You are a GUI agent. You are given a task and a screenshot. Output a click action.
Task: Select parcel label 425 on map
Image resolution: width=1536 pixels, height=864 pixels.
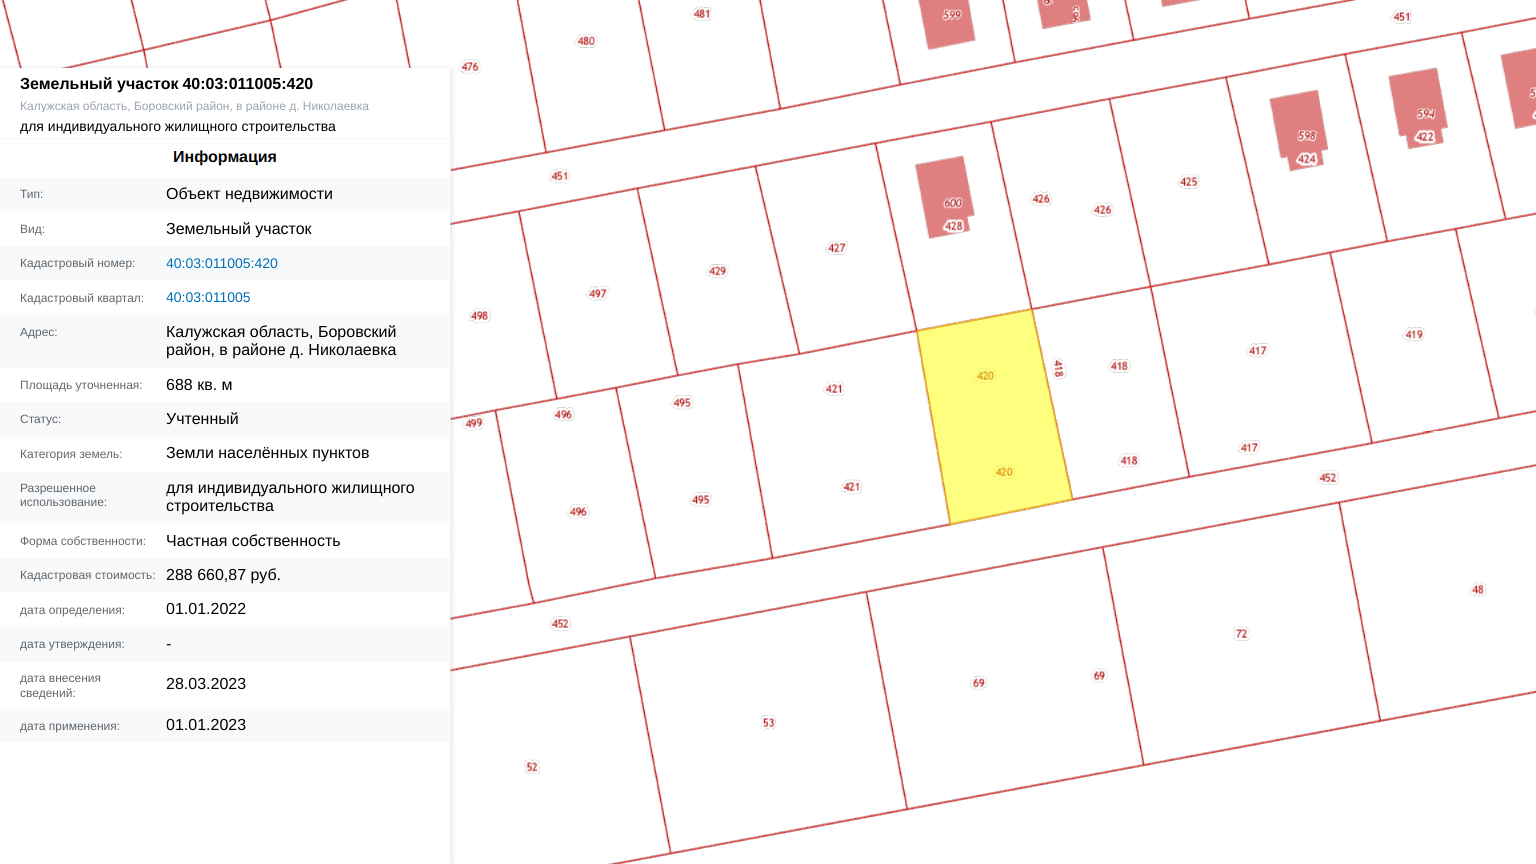(x=1188, y=182)
